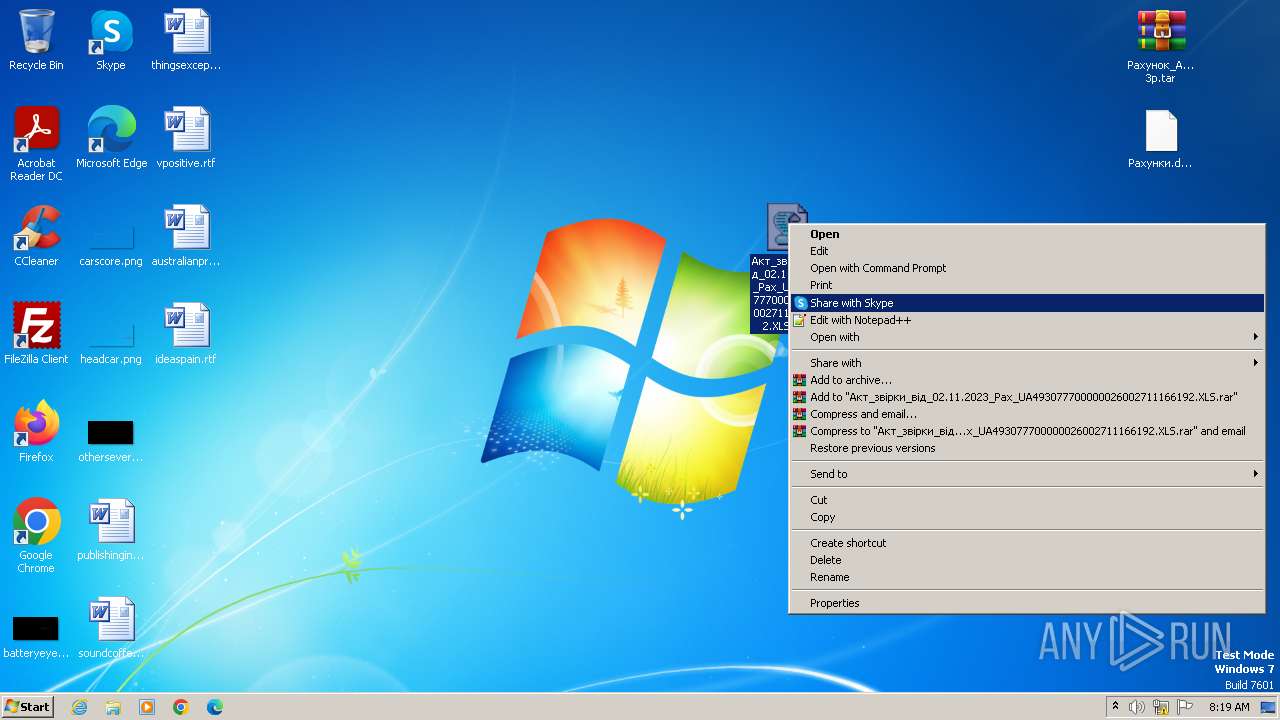This screenshot has width=1280, height=720.
Task: Launch Chrome from the taskbar
Action: (x=181, y=707)
